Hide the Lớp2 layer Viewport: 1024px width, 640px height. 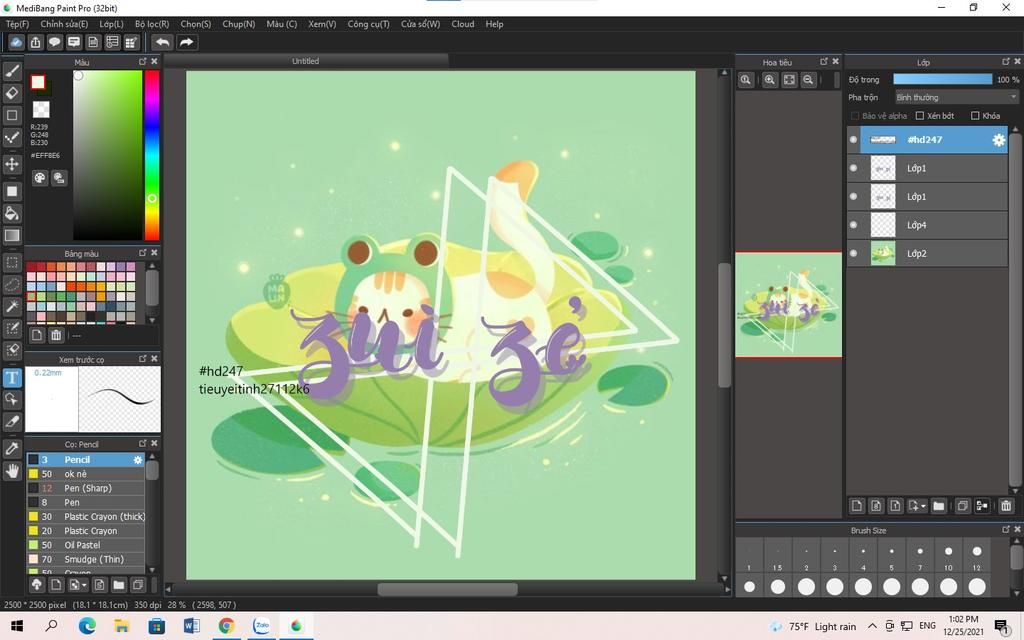click(x=853, y=253)
